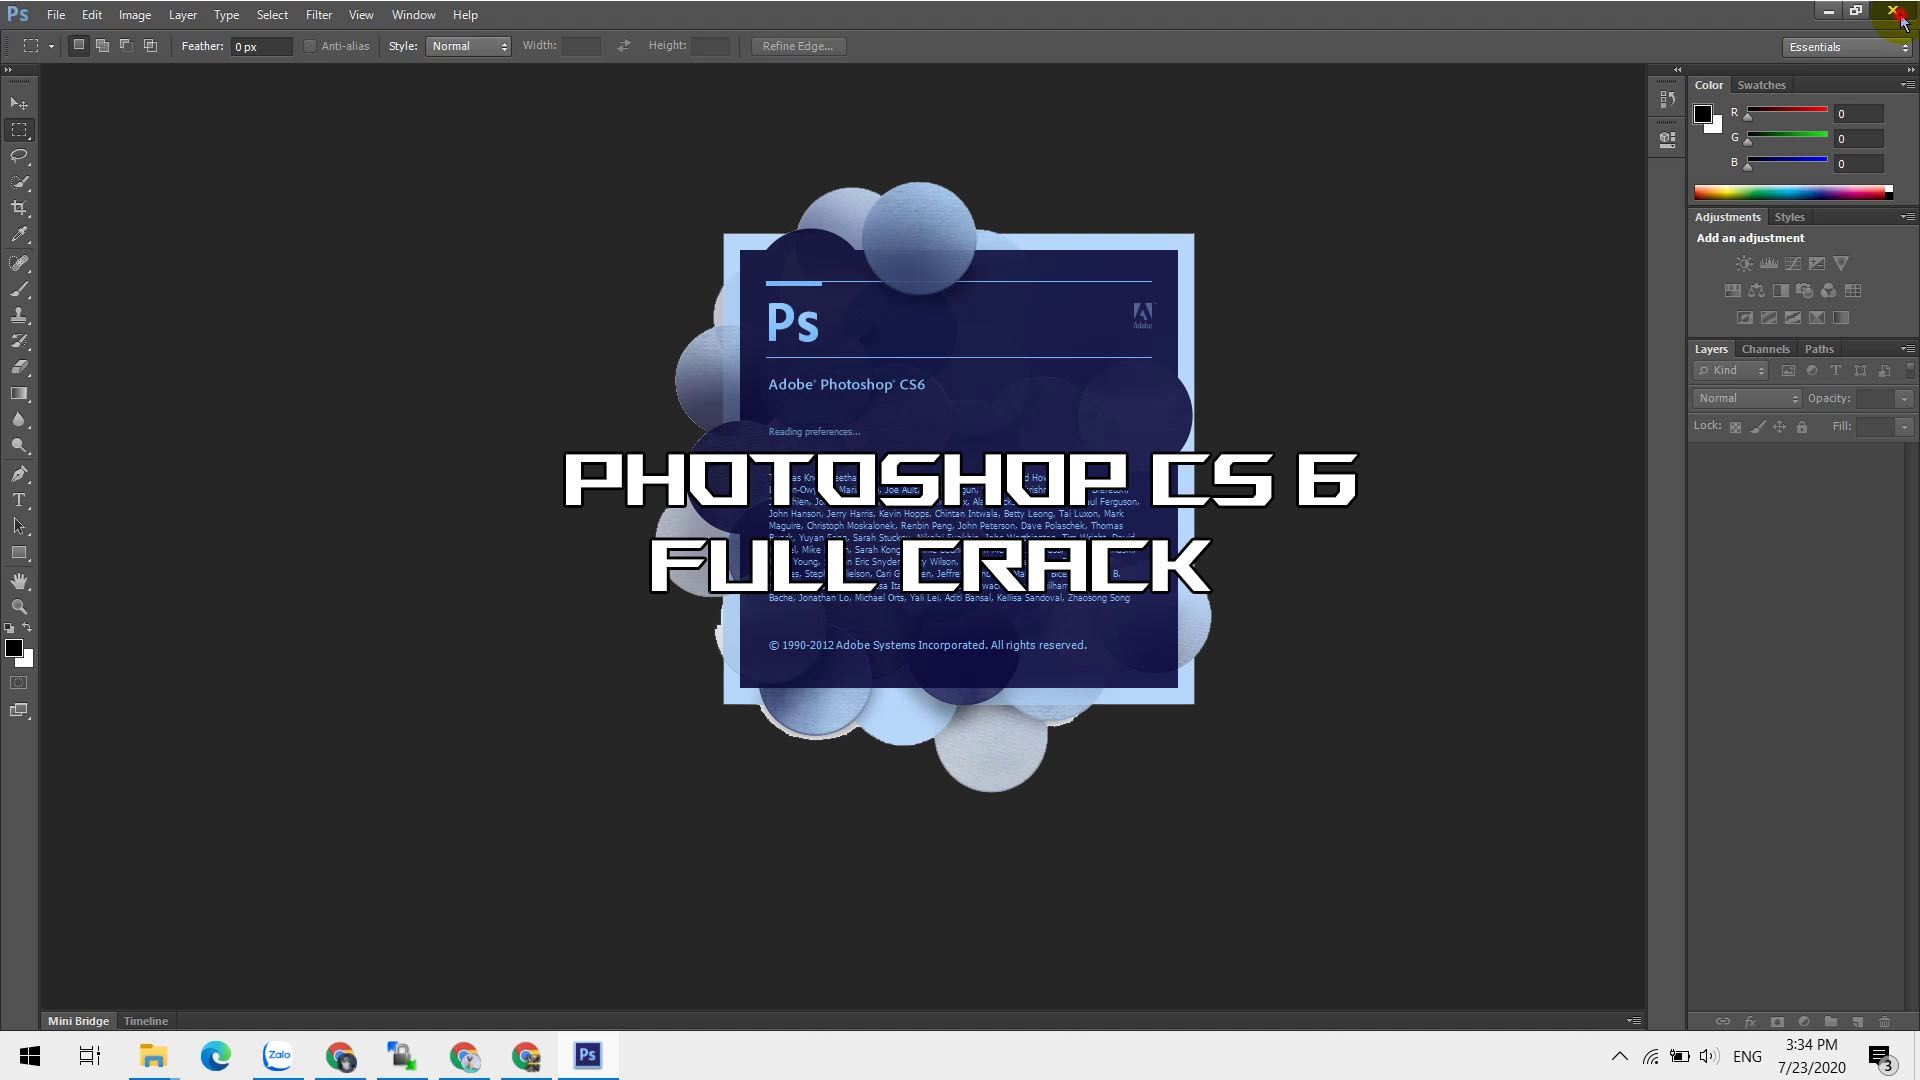The width and height of the screenshot is (1920, 1080).
Task: Select the Rectangular Marquee tool
Action: pos(20,128)
